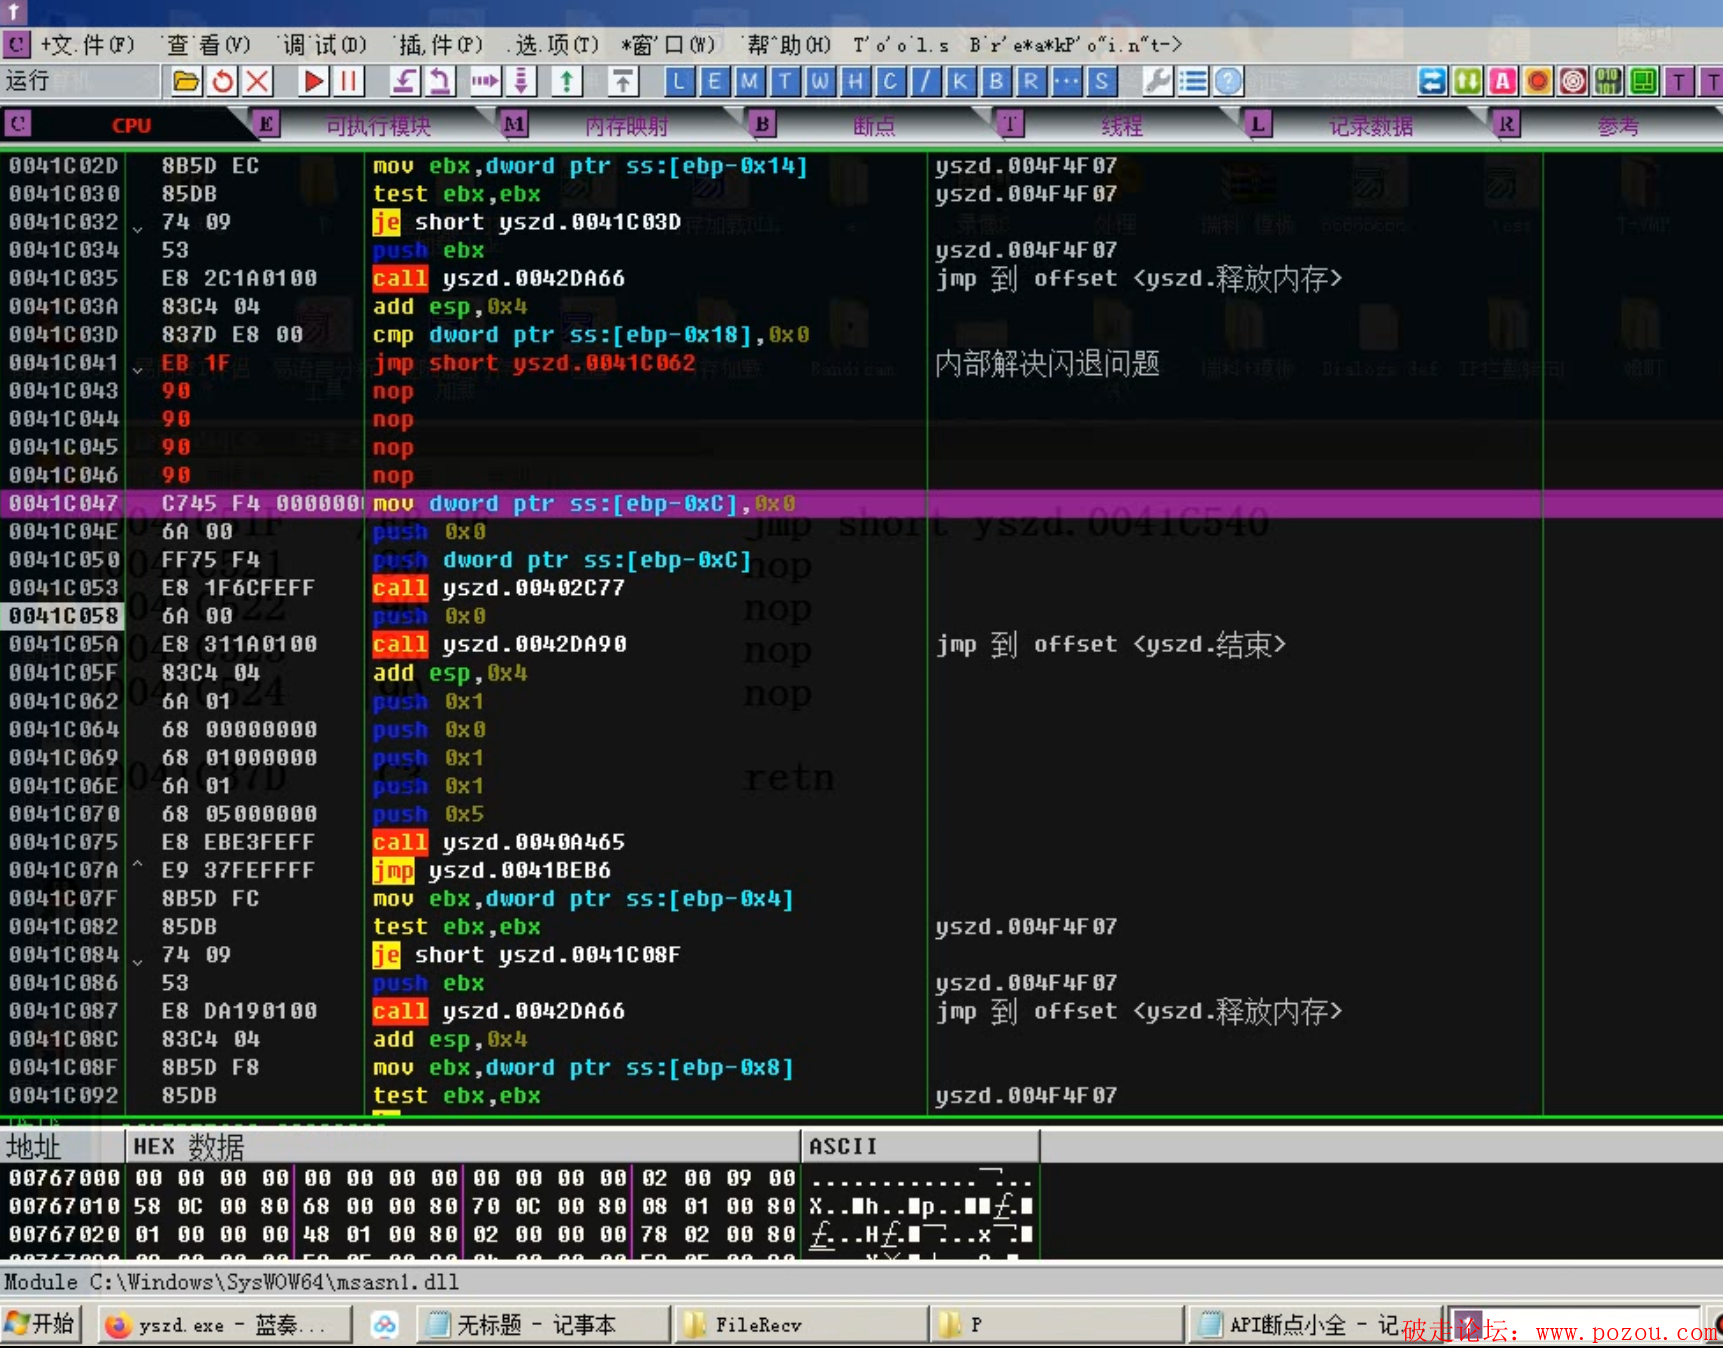Open the Tools menu
The height and width of the screenshot is (1348, 1723).
click(x=900, y=44)
